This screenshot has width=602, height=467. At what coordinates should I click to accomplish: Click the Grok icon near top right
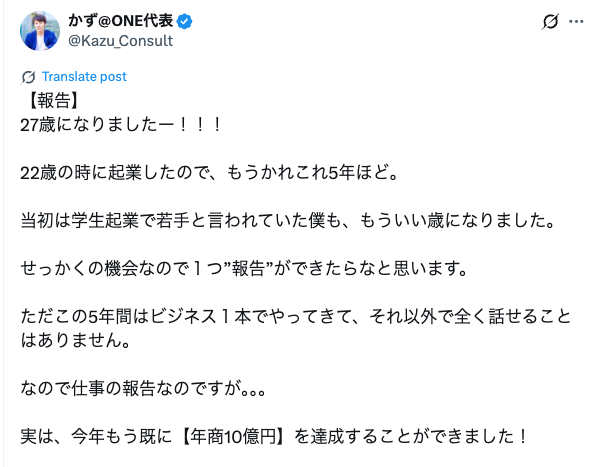(547, 22)
